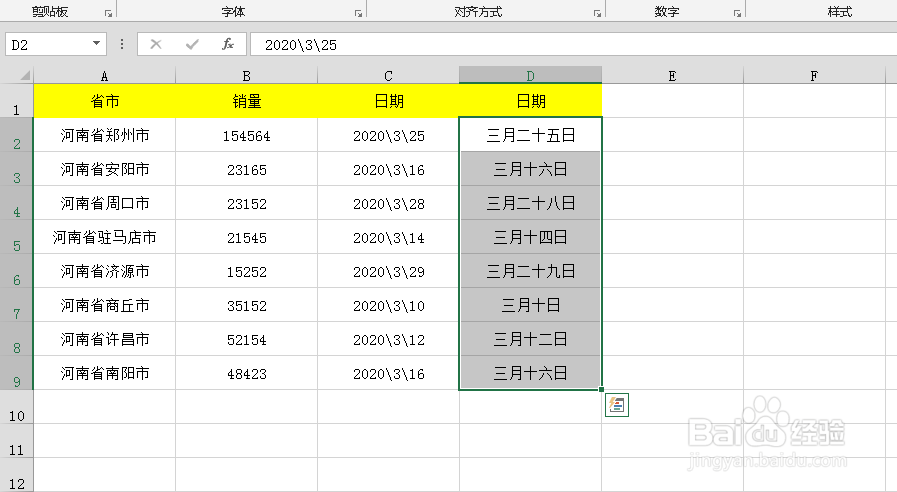Select sales cell 23152

point(246,203)
